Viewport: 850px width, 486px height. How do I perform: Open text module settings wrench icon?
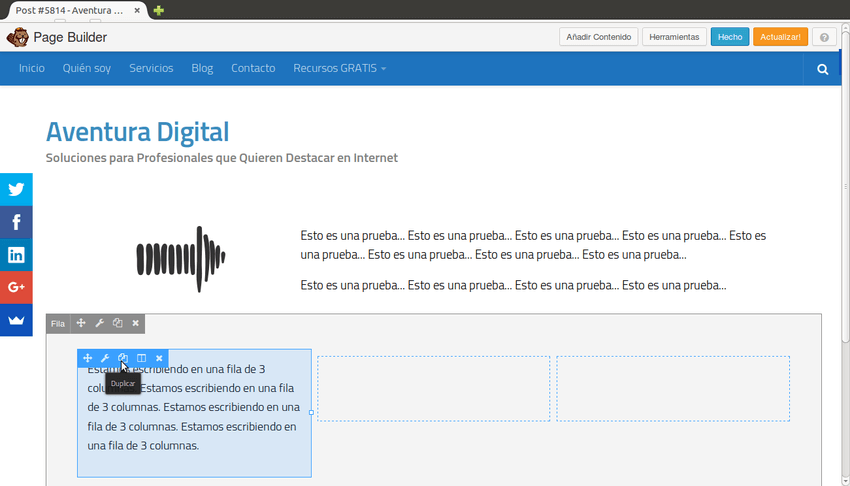tap(105, 358)
